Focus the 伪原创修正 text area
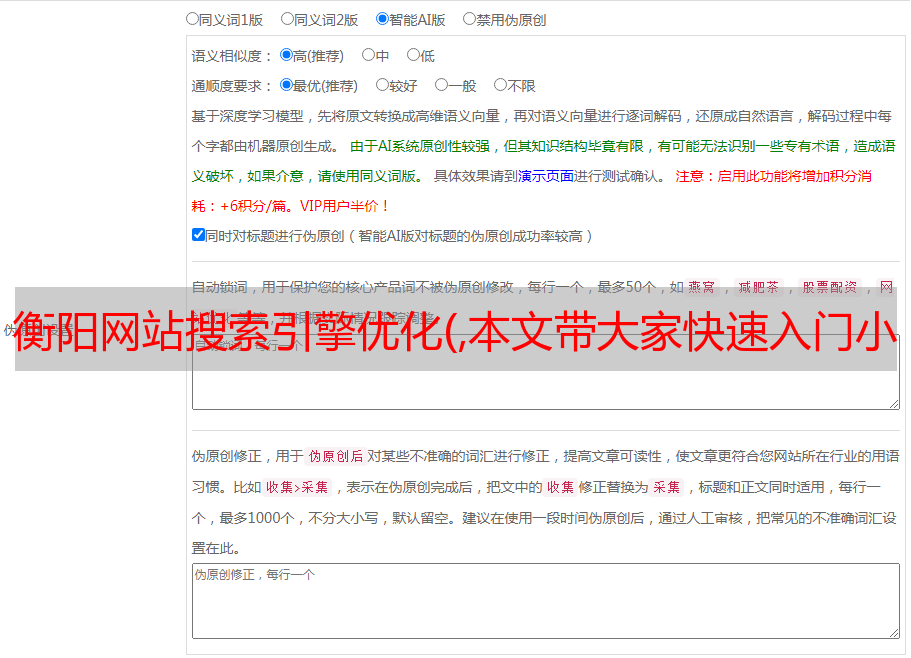Screen dimensions: 911x658 (x=545, y=605)
